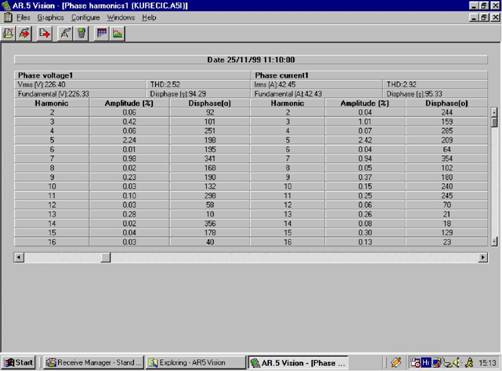Image resolution: width=502 pixels, height=371 pixels.
Task: Click the telescope icon in the toolbar
Action: (x=65, y=33)
